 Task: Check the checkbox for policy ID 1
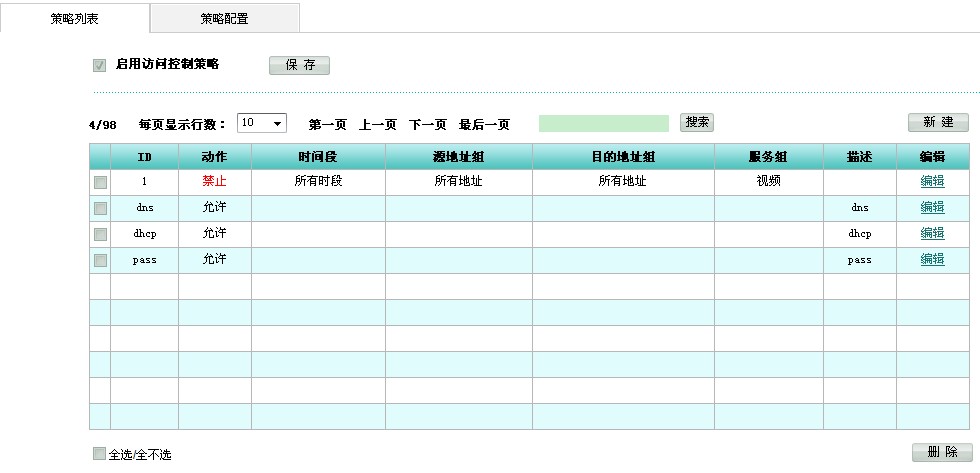100,182
